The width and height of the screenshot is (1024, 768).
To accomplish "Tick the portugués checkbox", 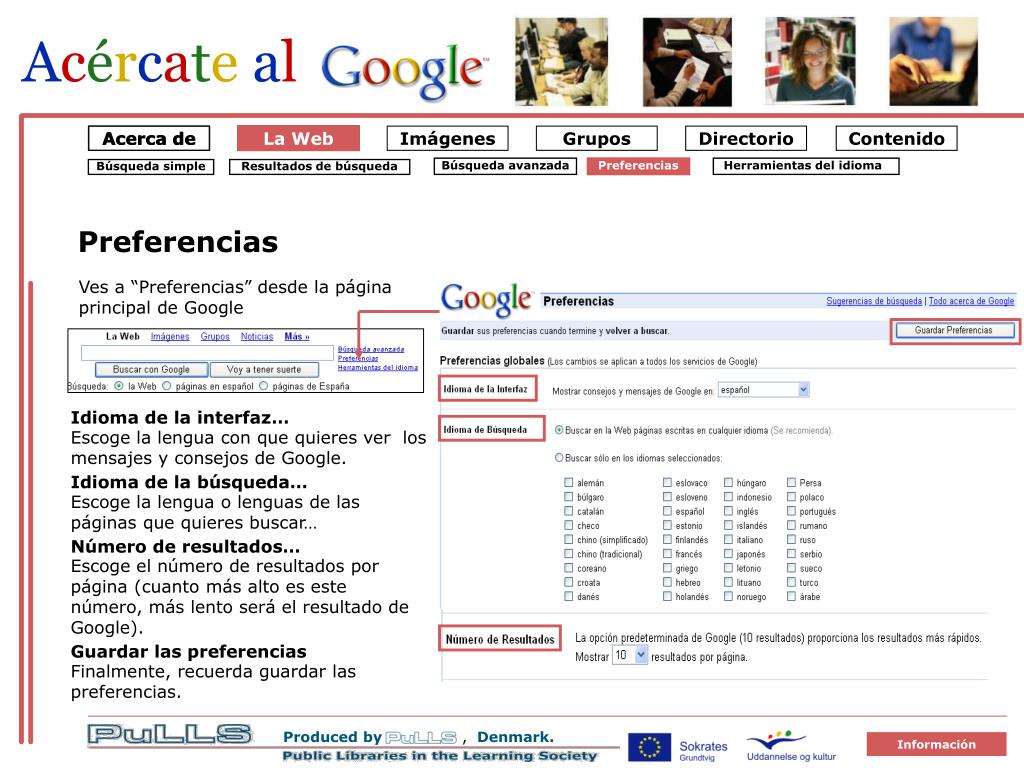I will [791, 511].
